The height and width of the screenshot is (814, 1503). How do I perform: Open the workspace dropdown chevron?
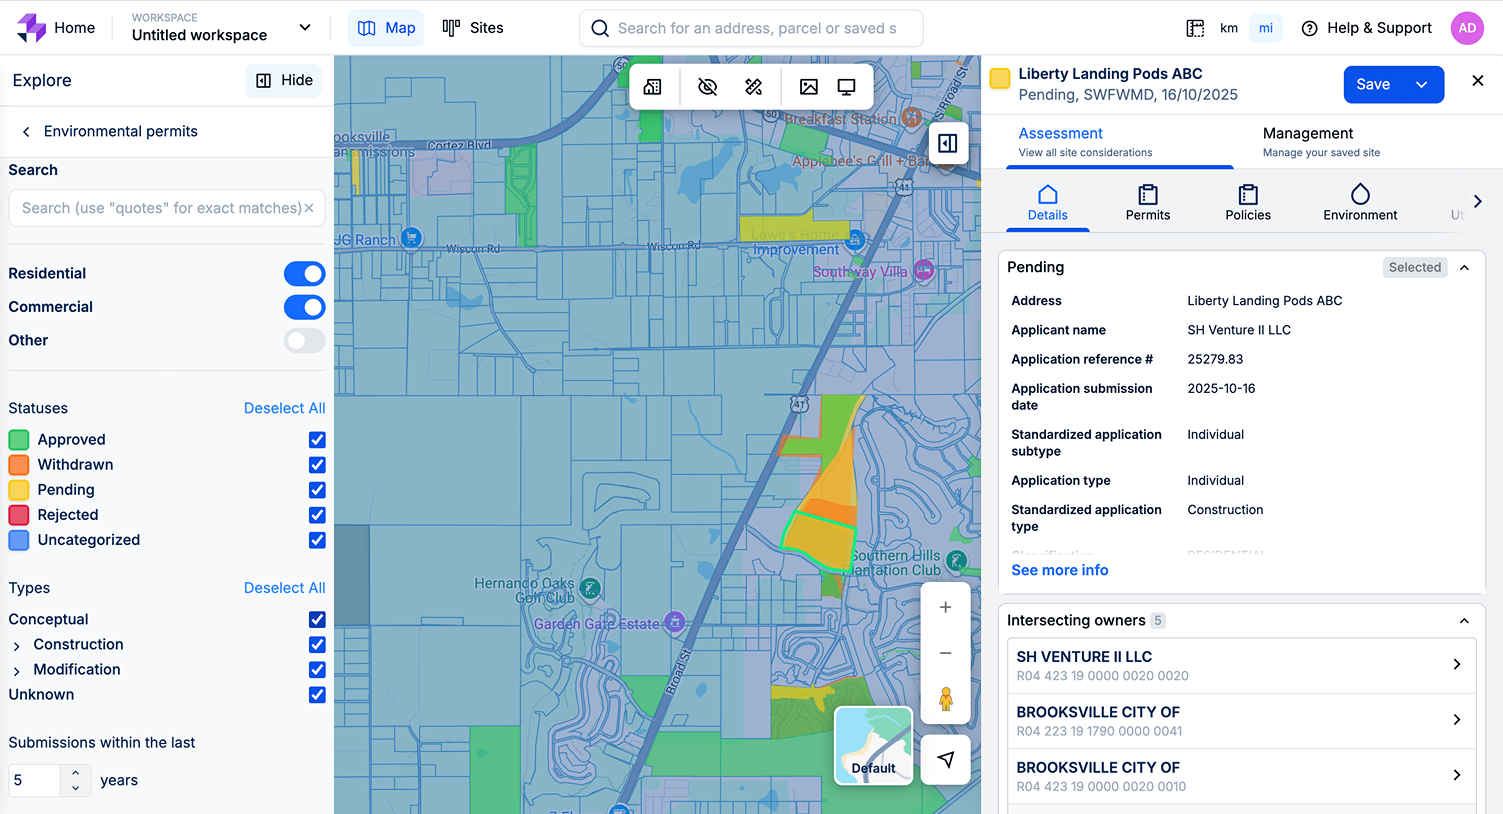[x=305, y=27]
